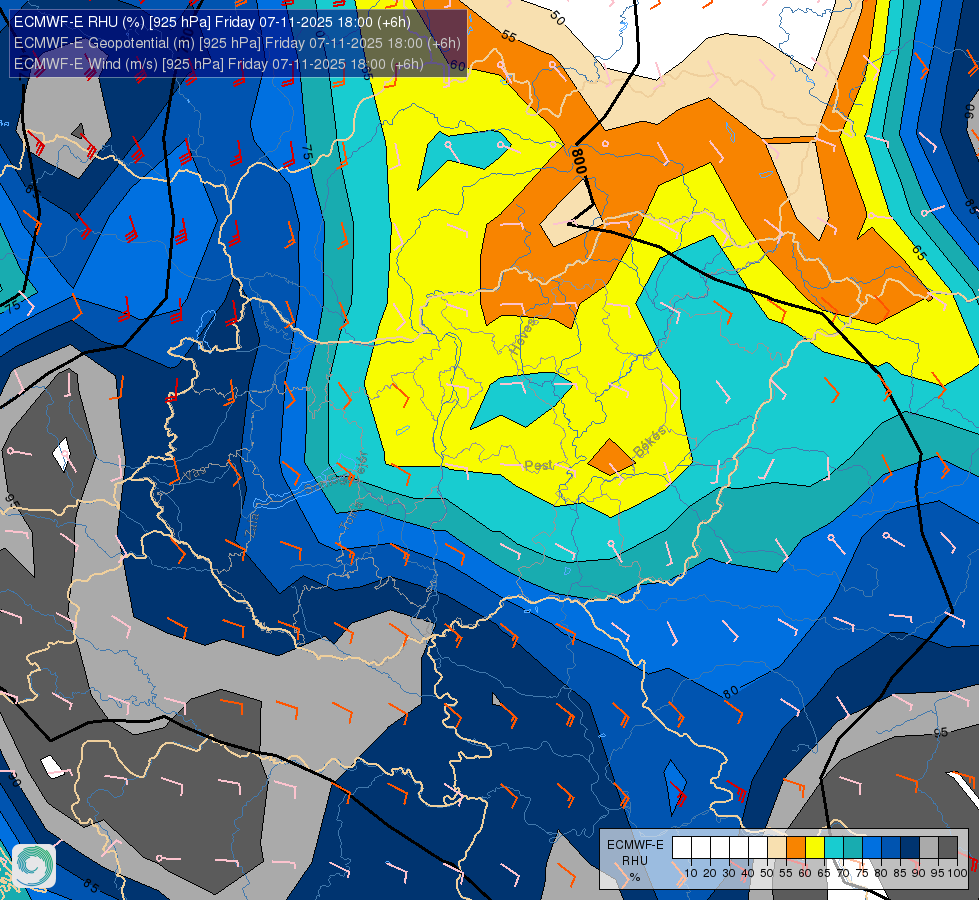Click the 65 humidity contour label on the map
The width and height of the screenshot is (979, 900).
click(918, 253)
